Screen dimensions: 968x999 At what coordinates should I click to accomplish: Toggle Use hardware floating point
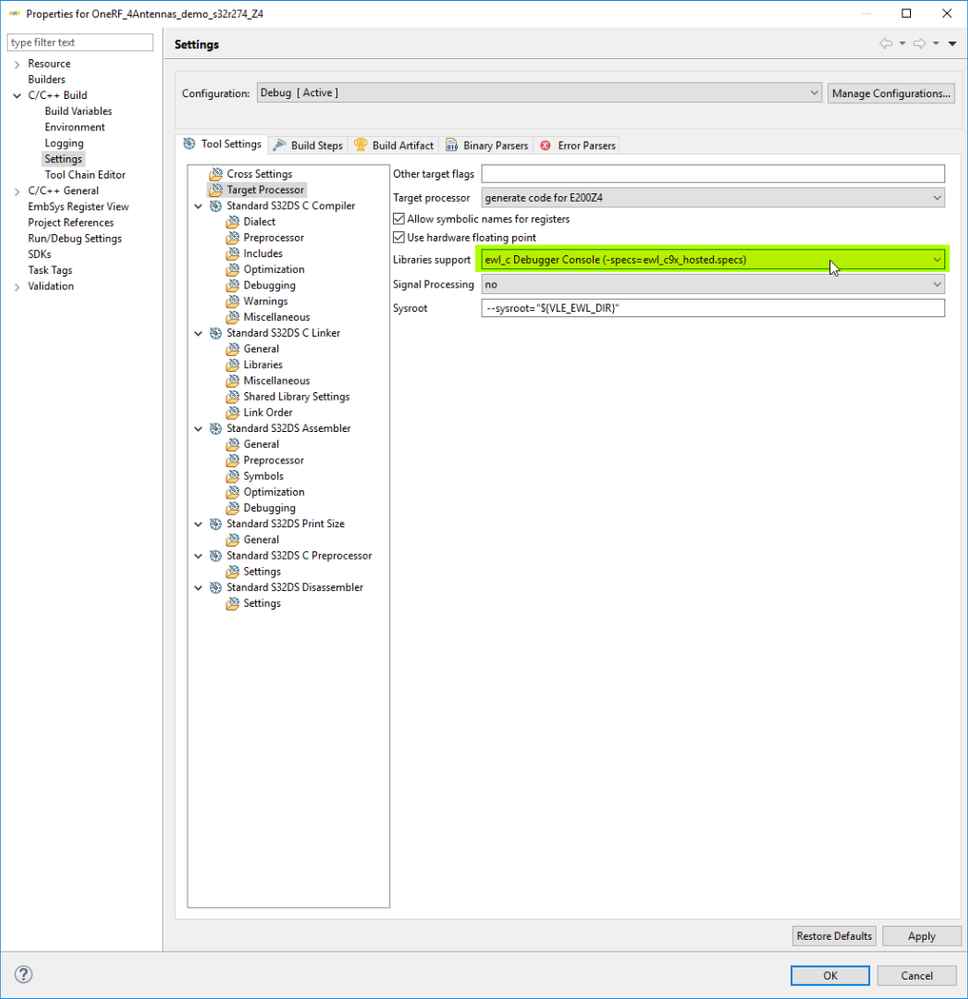399,238
